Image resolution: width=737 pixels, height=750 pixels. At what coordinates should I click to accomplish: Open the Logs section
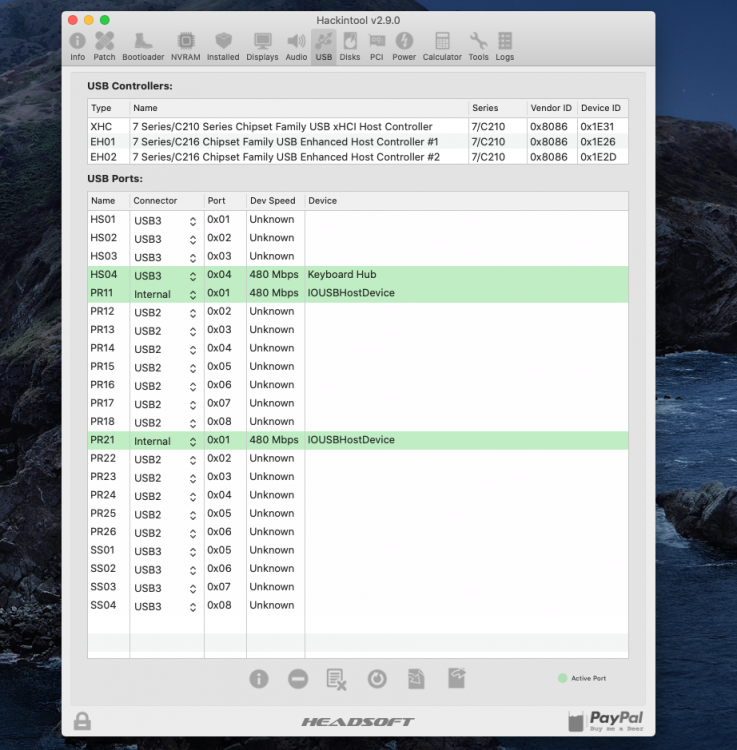click(x=505, y=46)
